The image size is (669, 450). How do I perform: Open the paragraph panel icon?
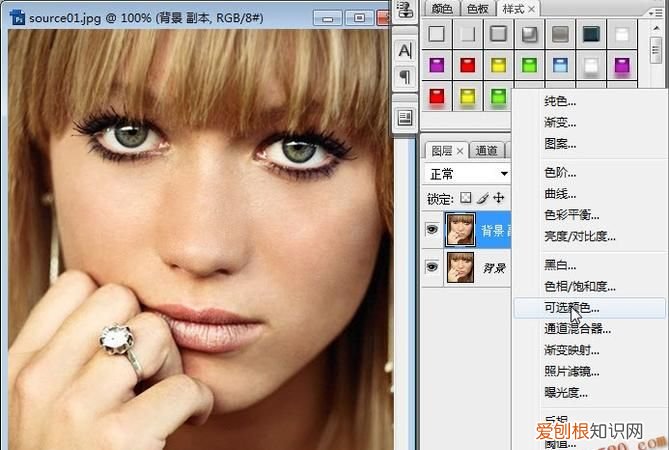tap(405, 77)
